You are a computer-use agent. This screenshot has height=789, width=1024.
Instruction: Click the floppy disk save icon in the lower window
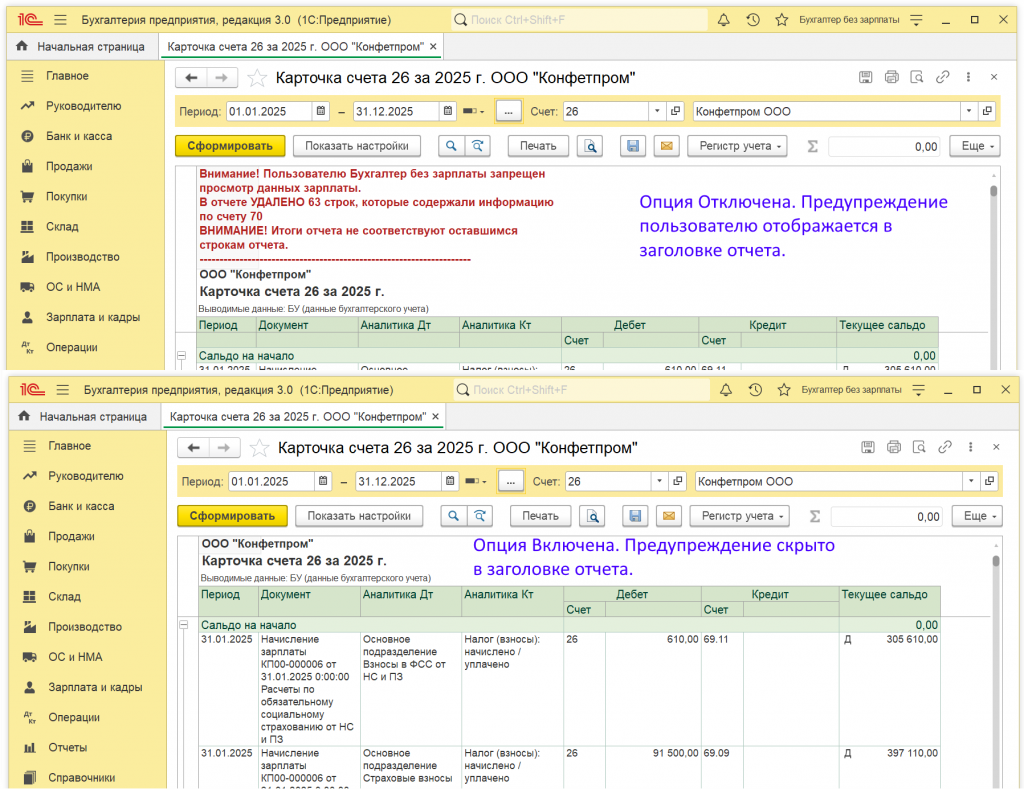tap(634, 516)
